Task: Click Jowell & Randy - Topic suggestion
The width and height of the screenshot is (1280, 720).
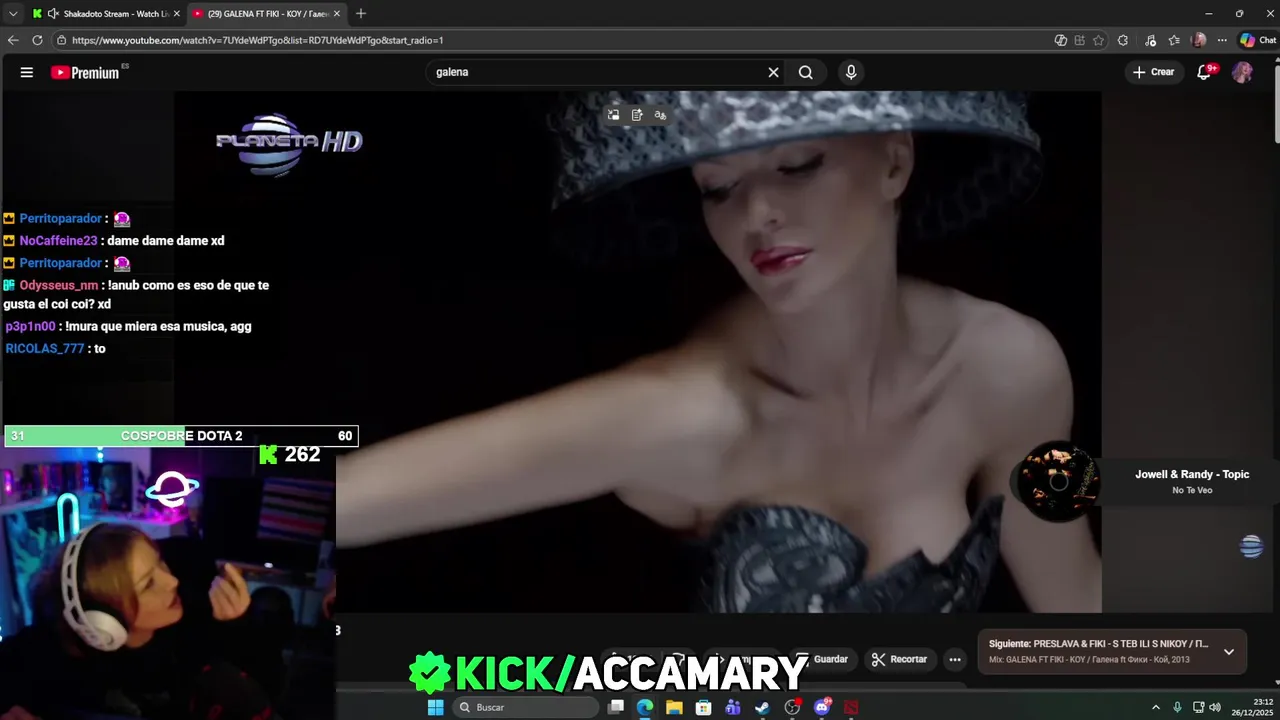Action: coord(1192,474)
